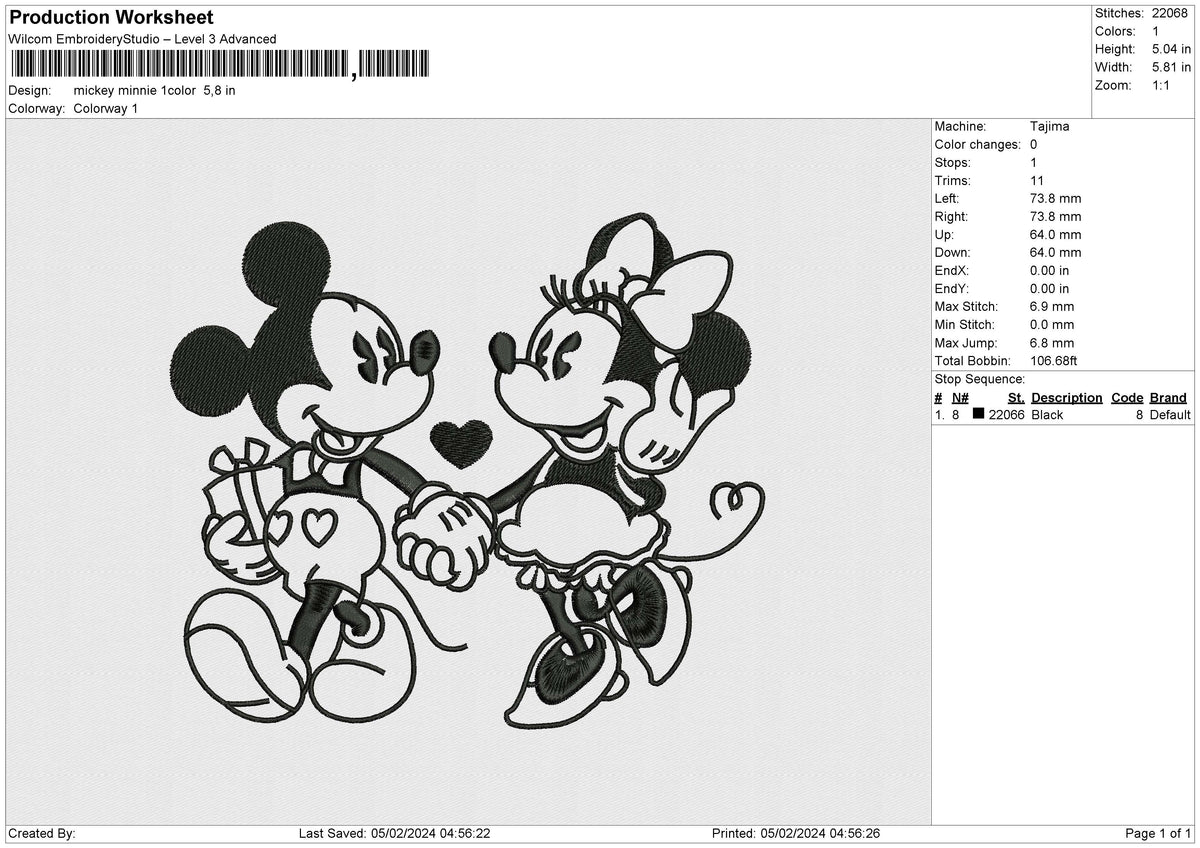Click the Left value 73.8 mm
This screenshot has width=1200, height=848.
coord(1055,198)
